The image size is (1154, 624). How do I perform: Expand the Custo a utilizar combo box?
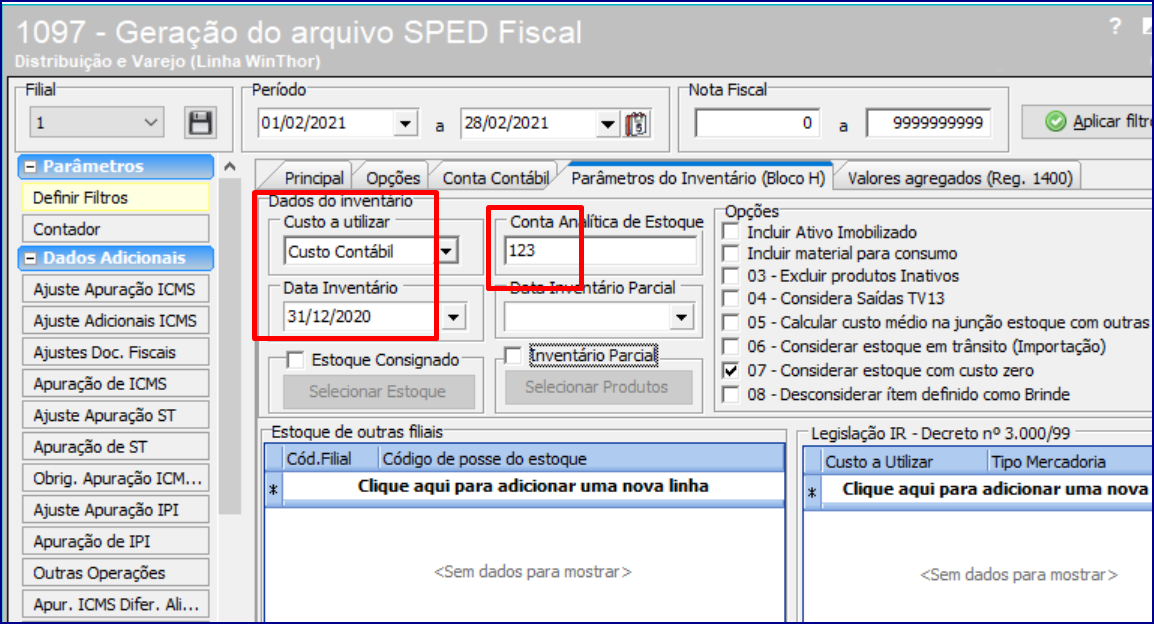pos(446,252)
